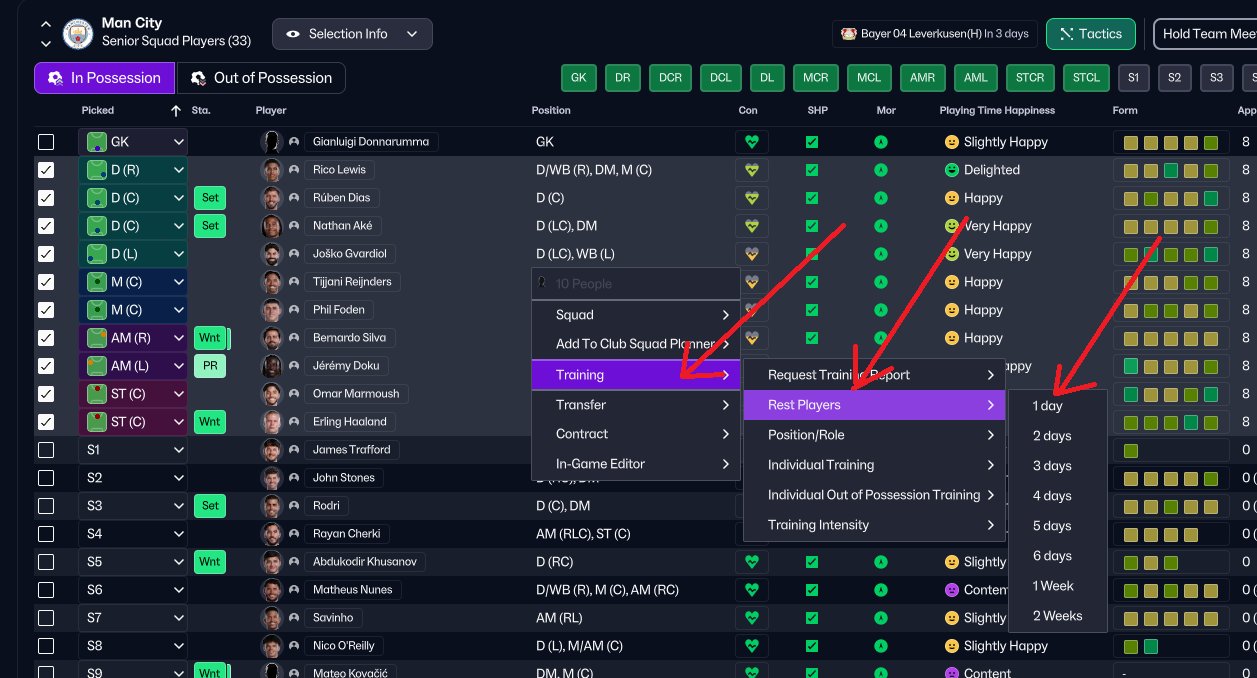
Task: Click Rico Lewis's morale icon
Action: pyautogui.click(x=881, y=170)
